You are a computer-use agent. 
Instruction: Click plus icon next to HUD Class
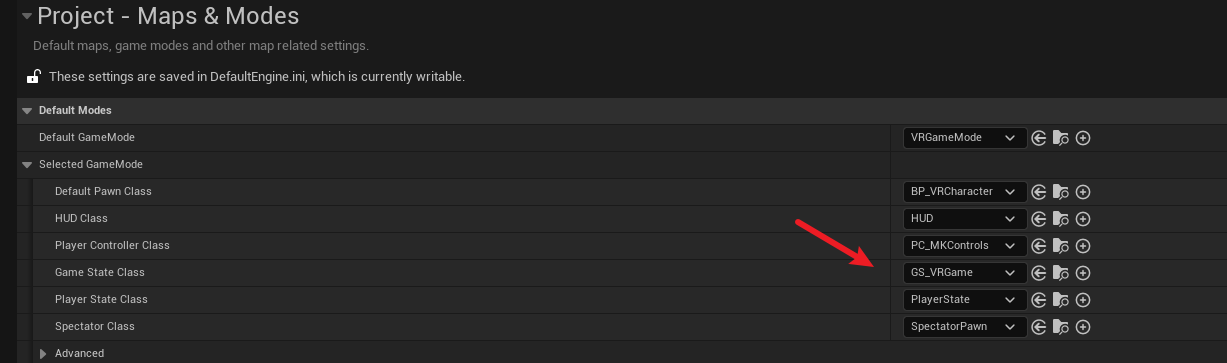[1083, 219]
